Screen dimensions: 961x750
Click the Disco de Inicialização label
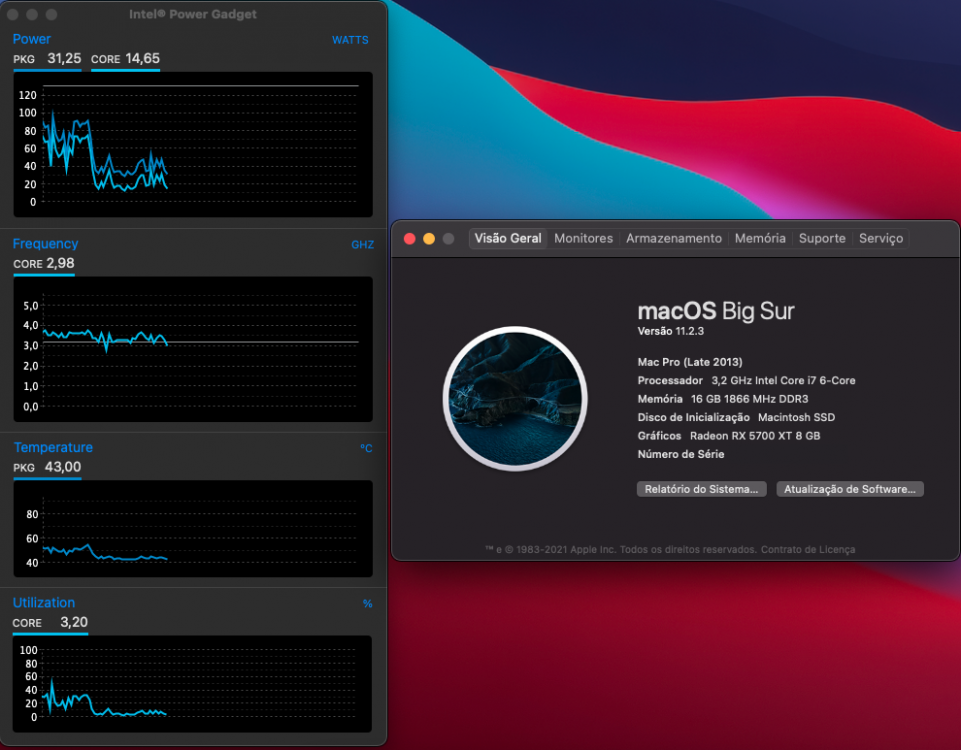point(693,417)
